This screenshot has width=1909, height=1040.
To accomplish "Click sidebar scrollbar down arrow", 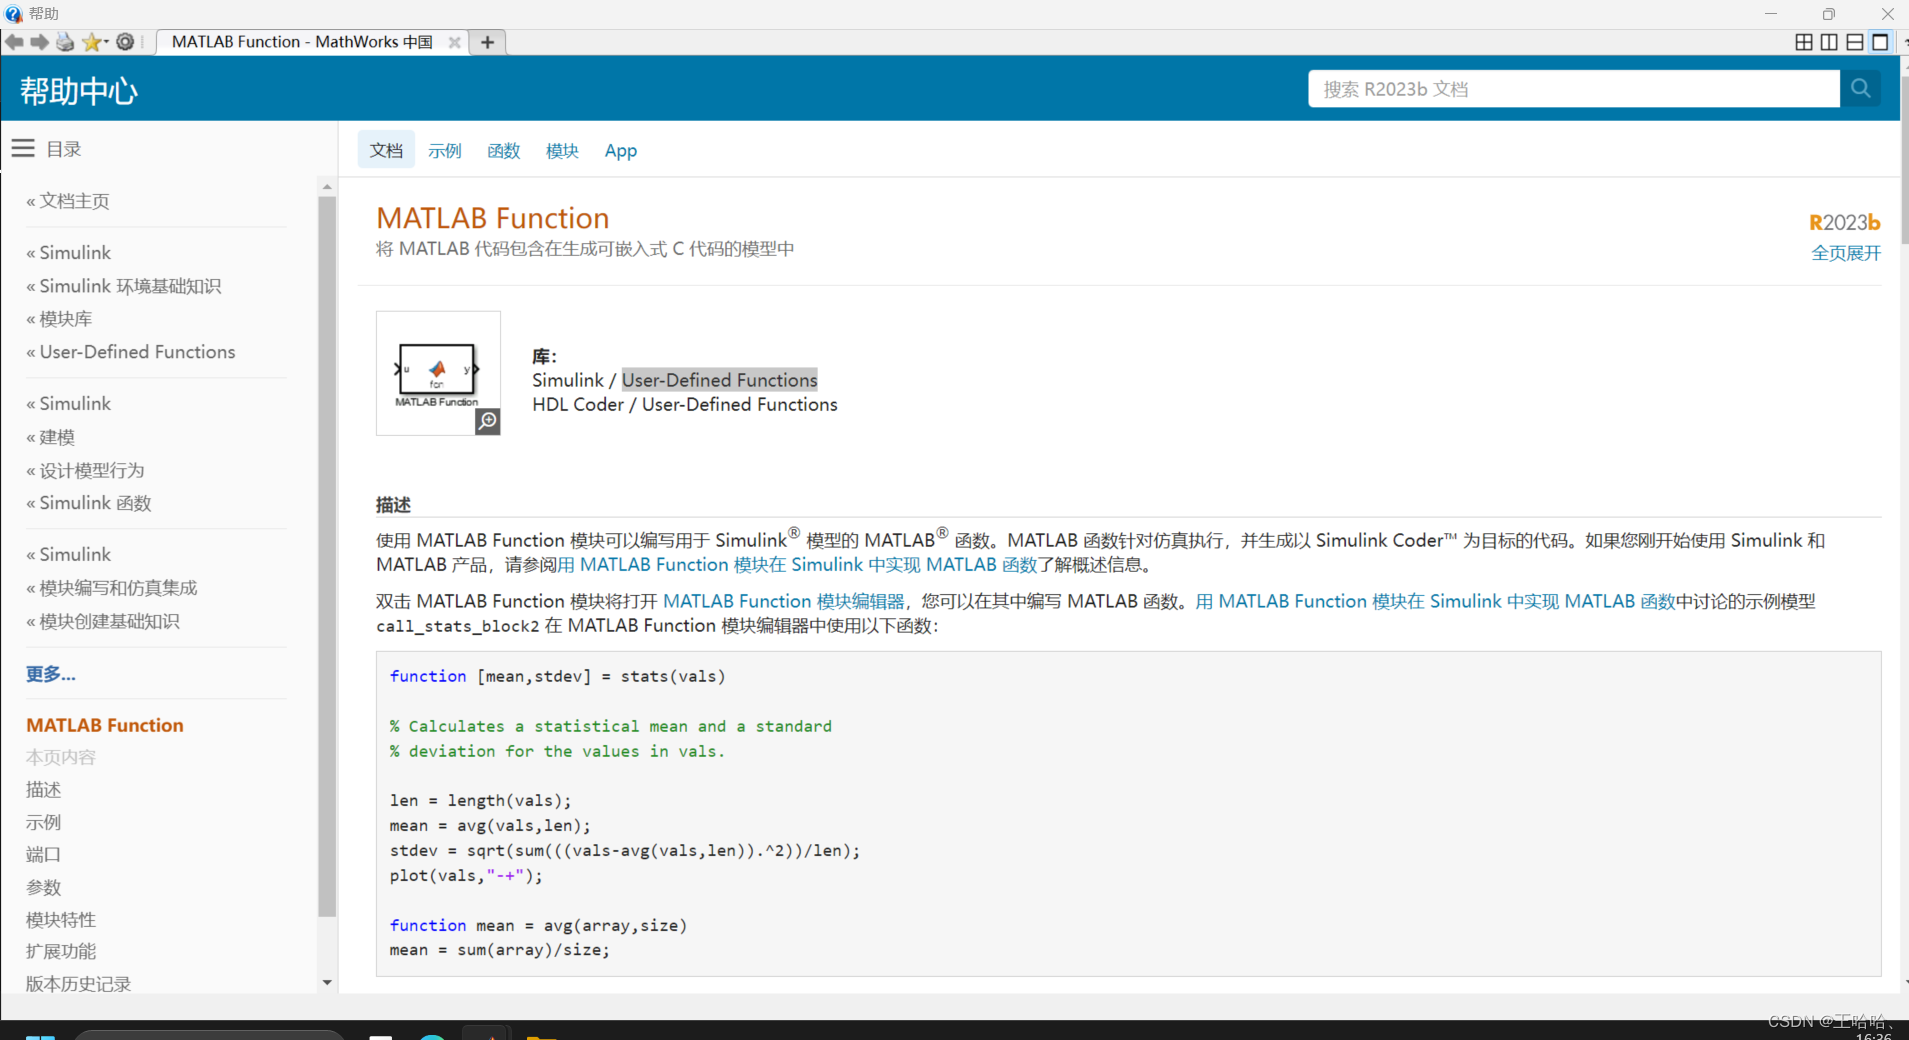I will pos(327,983).
